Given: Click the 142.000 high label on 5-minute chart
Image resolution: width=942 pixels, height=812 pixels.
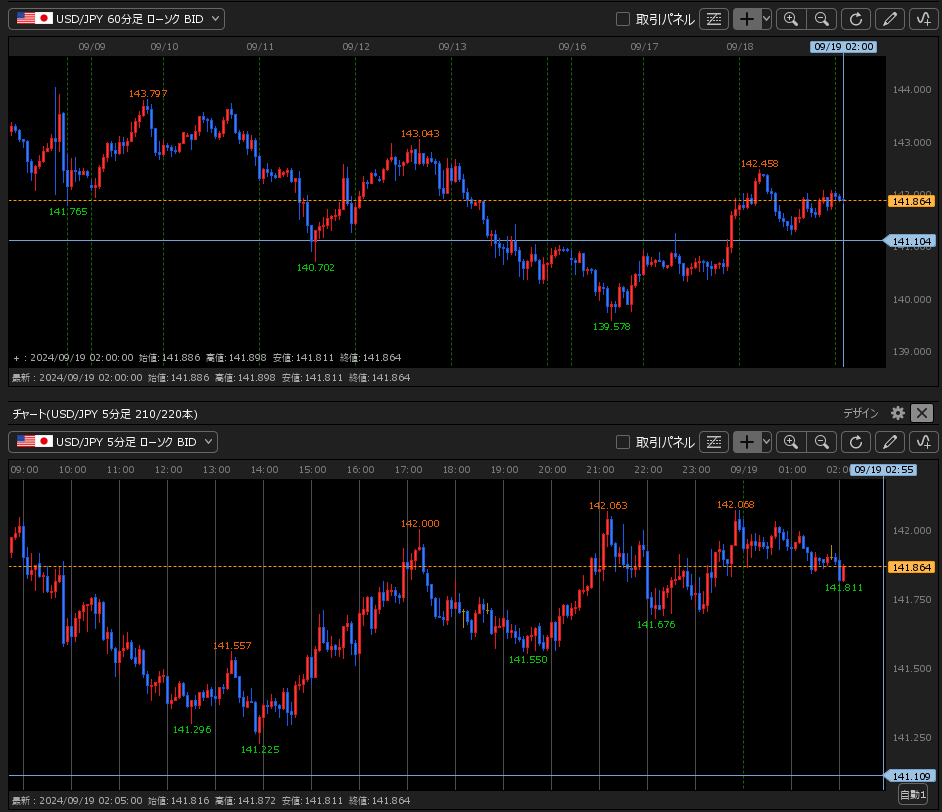Looking at the screenshot, I should [420, 524].
